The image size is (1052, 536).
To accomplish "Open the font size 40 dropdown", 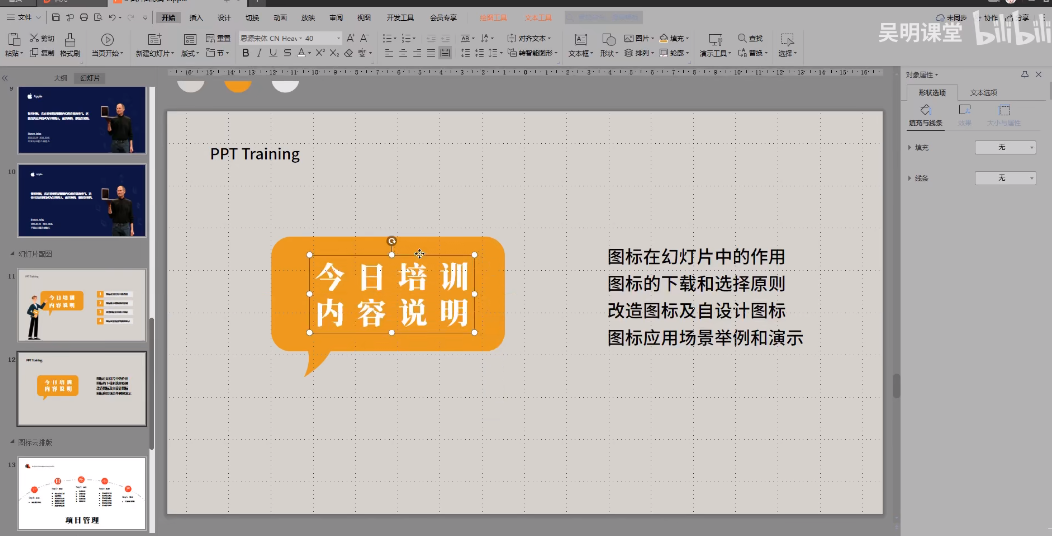I will point(338,38).
